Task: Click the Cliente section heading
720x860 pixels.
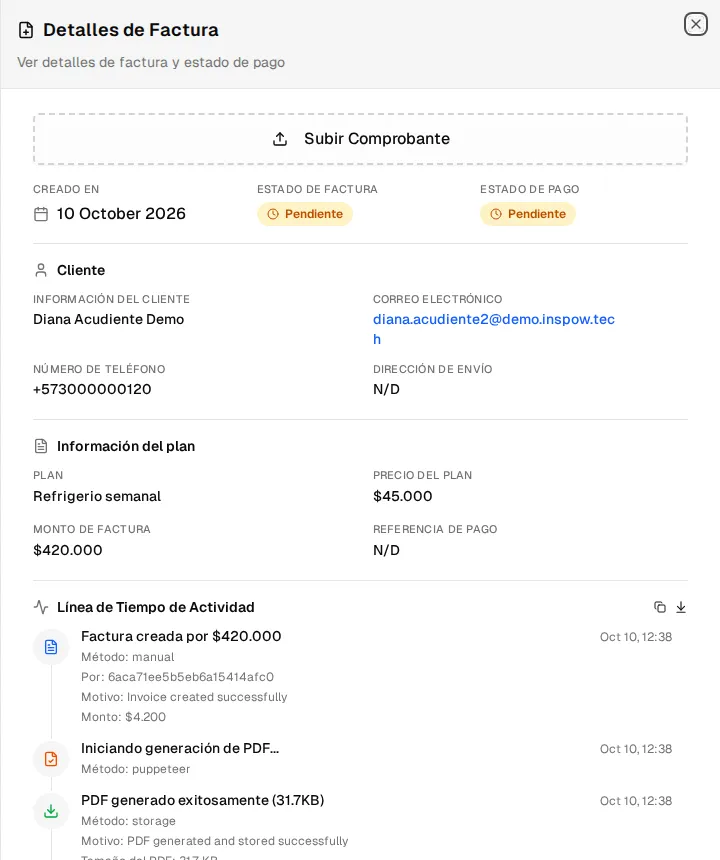Action: pyautogui.click(x=81, y=270)
